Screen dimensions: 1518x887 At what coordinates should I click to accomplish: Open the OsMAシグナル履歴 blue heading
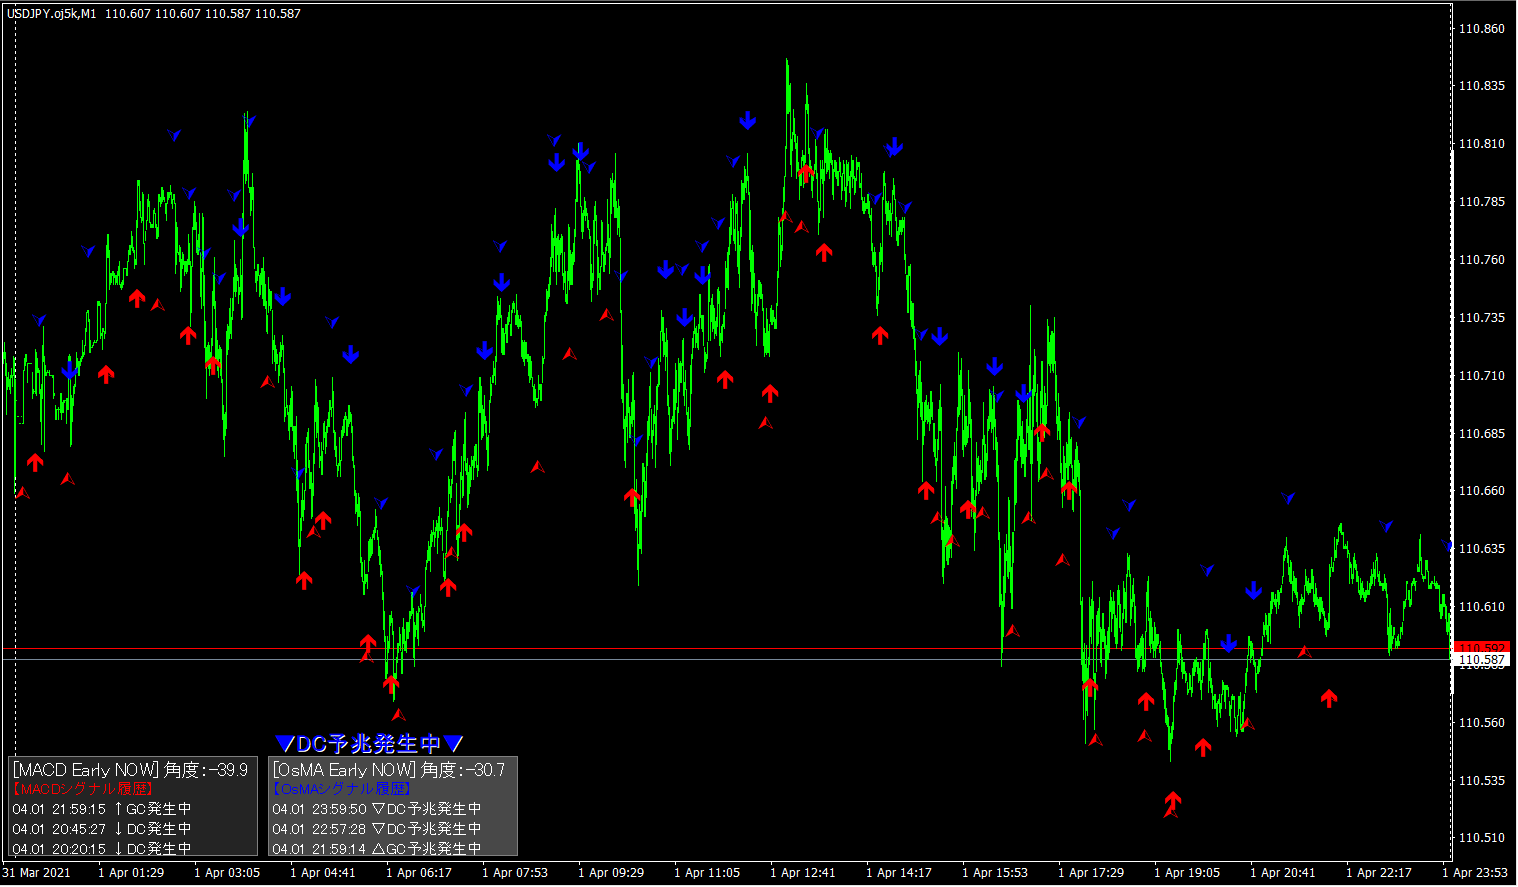pyautogui.click(x=342, y=789)
